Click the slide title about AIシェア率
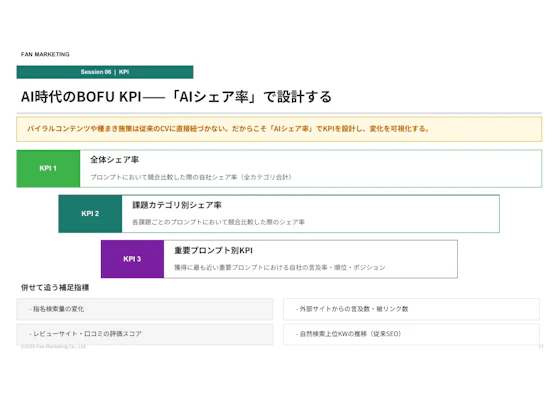Screen dimensions: 560x396 (x=176, y=97)
